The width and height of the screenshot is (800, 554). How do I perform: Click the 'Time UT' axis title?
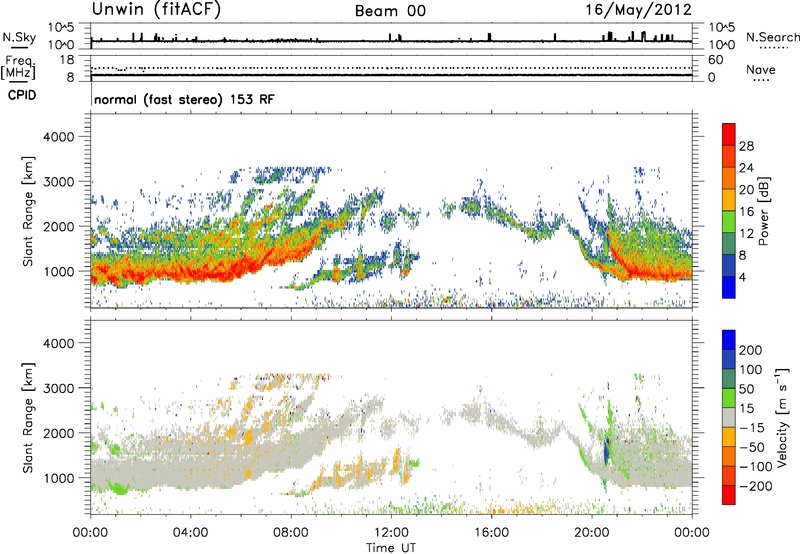pyautogui.click(x=391, y=548)
